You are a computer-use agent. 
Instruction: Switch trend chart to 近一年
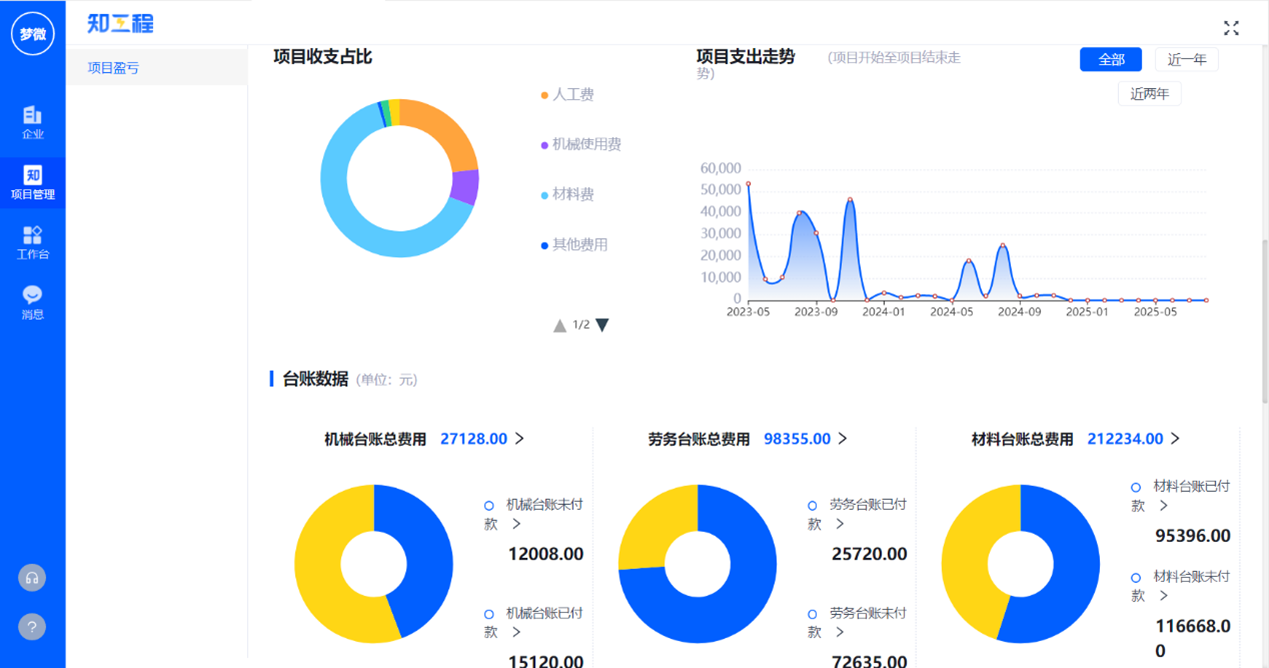click(x=1186, y=60)
